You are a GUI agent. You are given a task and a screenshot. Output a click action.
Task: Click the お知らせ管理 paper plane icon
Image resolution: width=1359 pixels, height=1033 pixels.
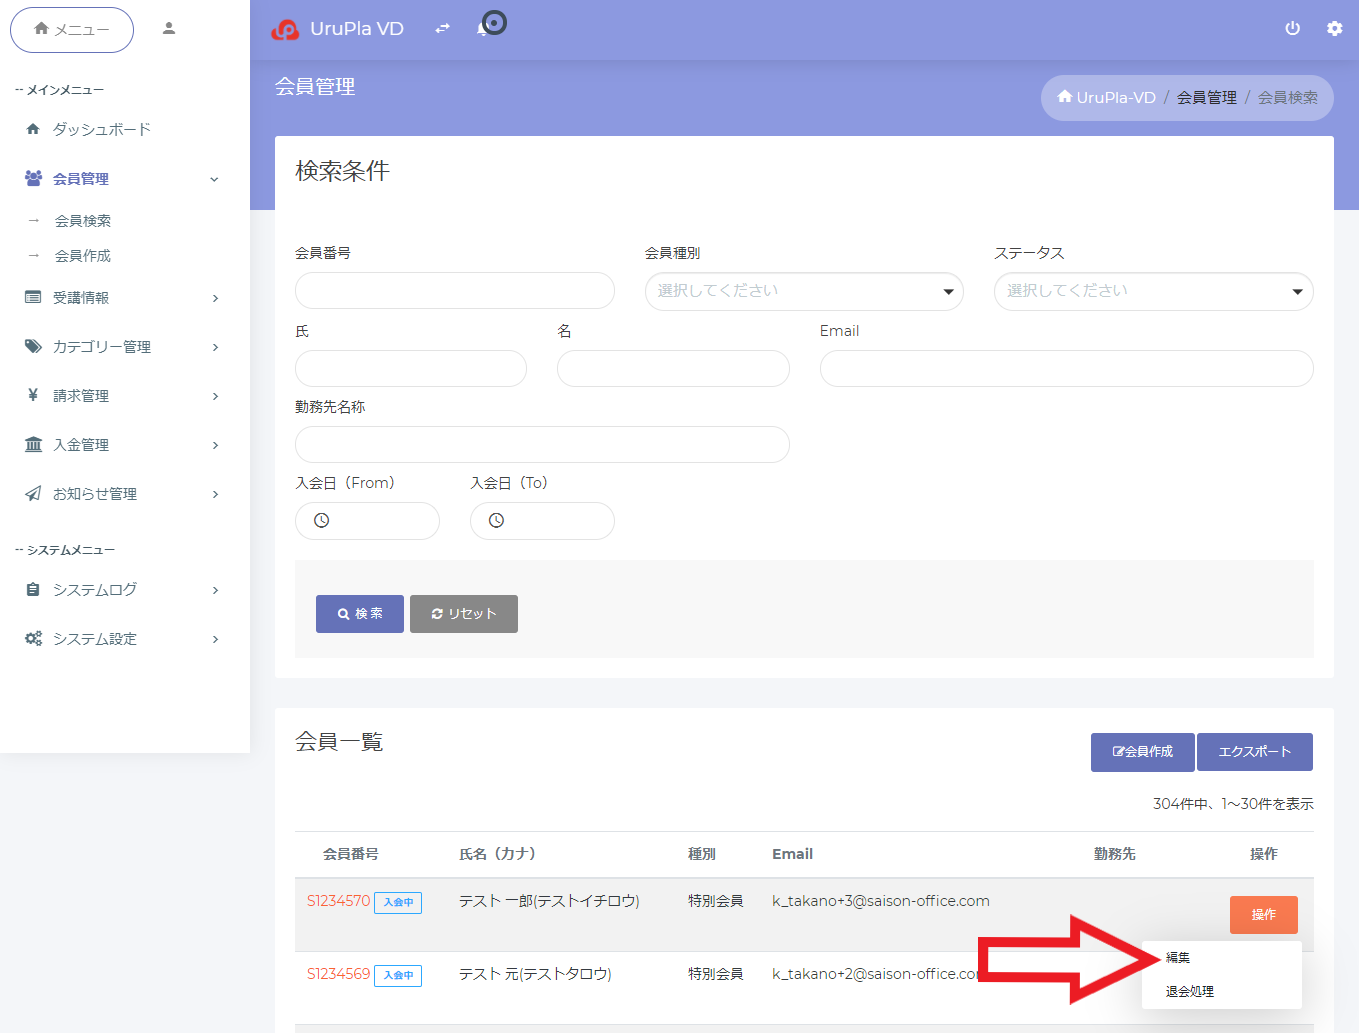[x=33, y=493]
